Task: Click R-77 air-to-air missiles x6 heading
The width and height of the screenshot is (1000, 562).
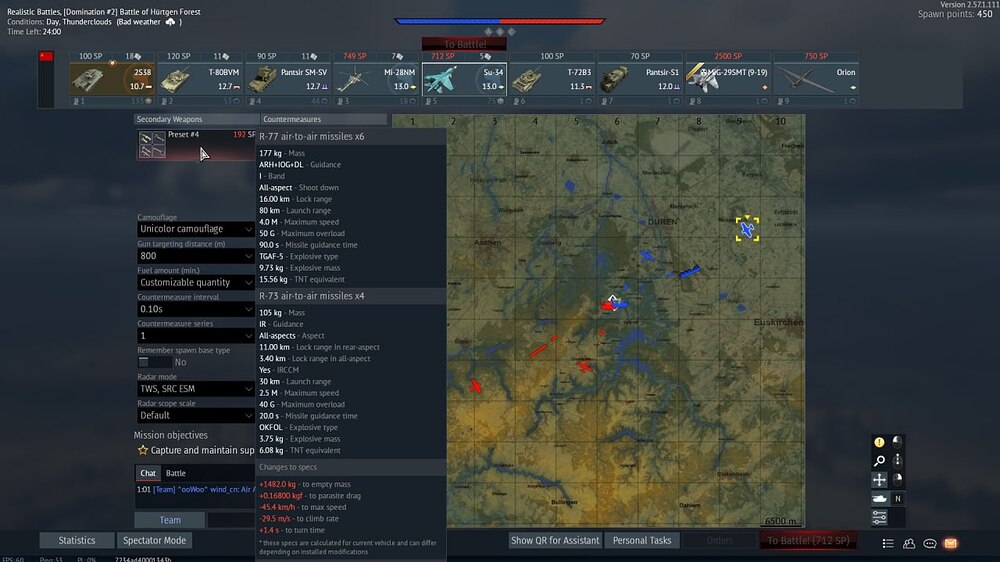Action: click(312, 137)
